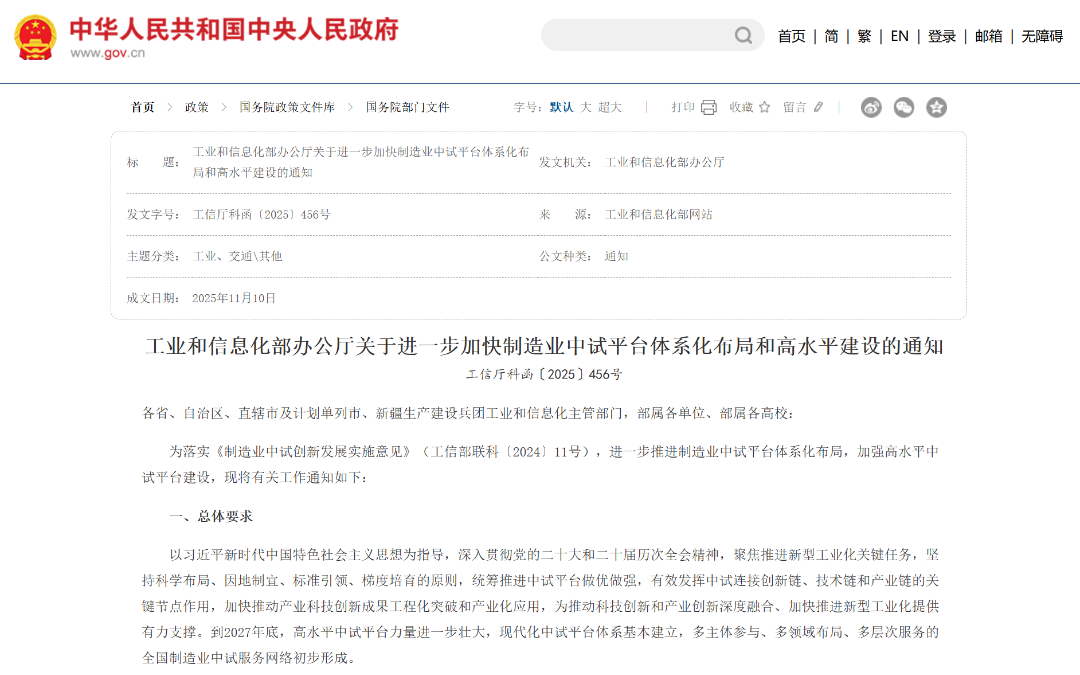Click the 标题 field title text
The height and width of the screenshot is (675, 1080).
coord(361,163)
